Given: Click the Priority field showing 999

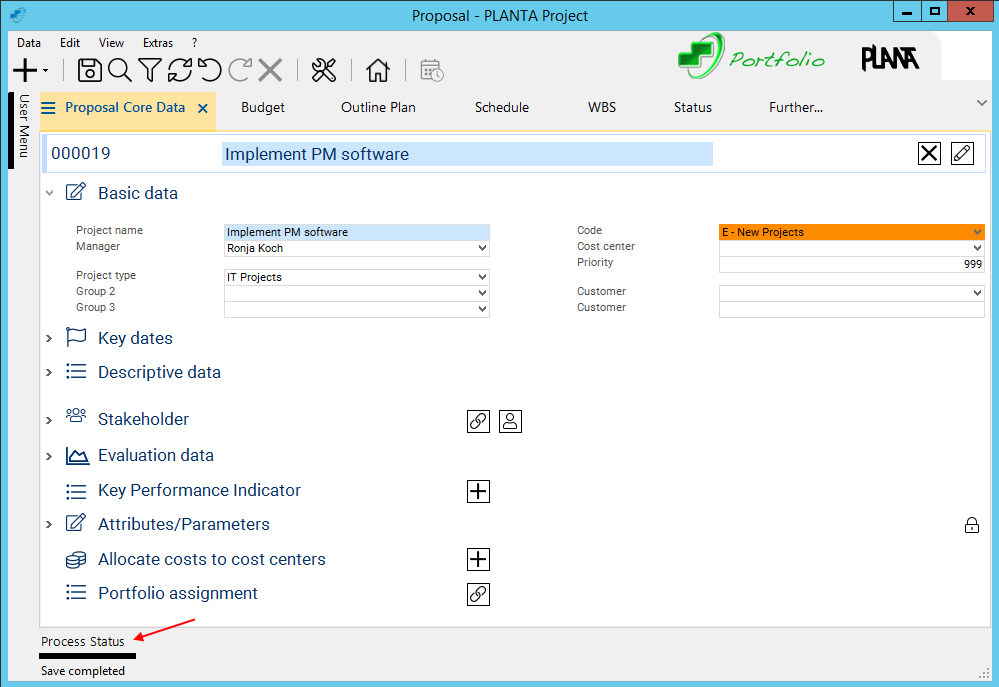Looking at the screenshot, I should tap(852, 264).
